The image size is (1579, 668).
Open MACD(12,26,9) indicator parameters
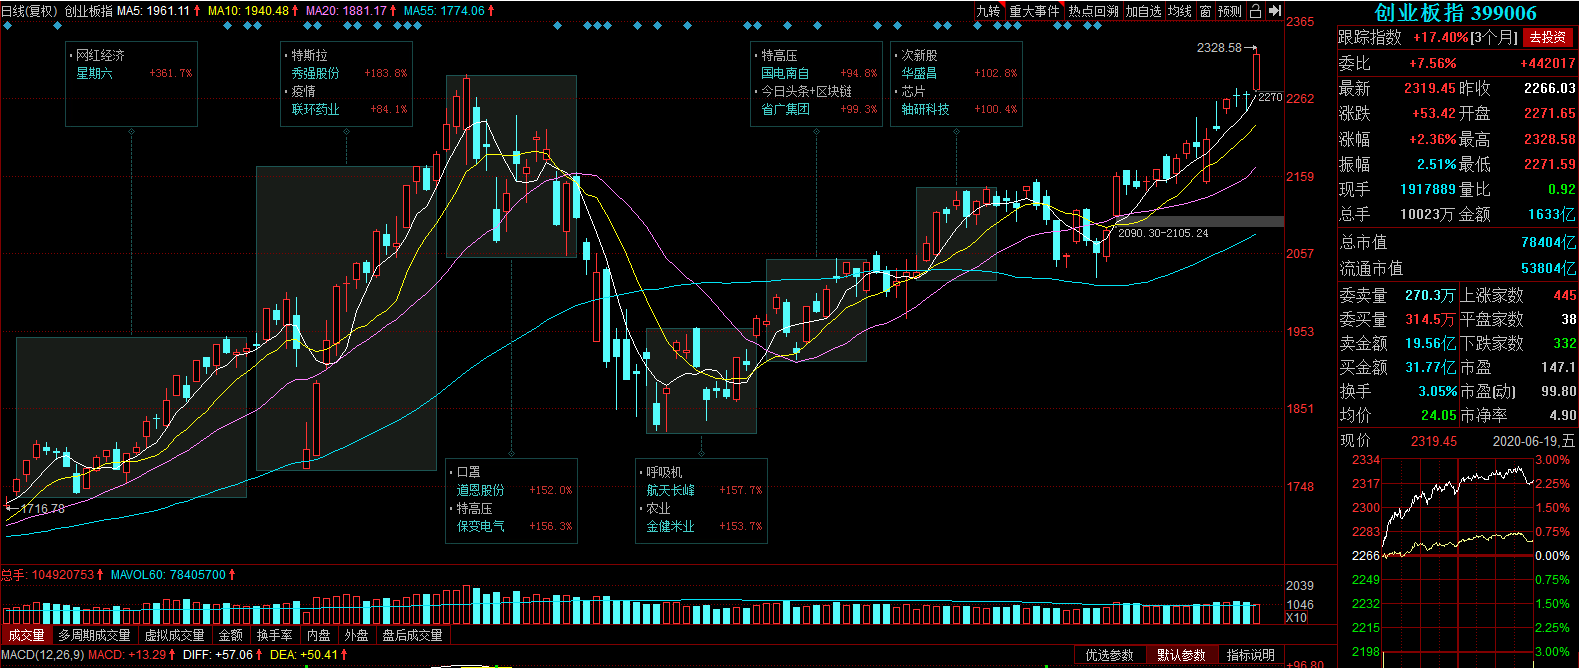(x=42, y=655)
